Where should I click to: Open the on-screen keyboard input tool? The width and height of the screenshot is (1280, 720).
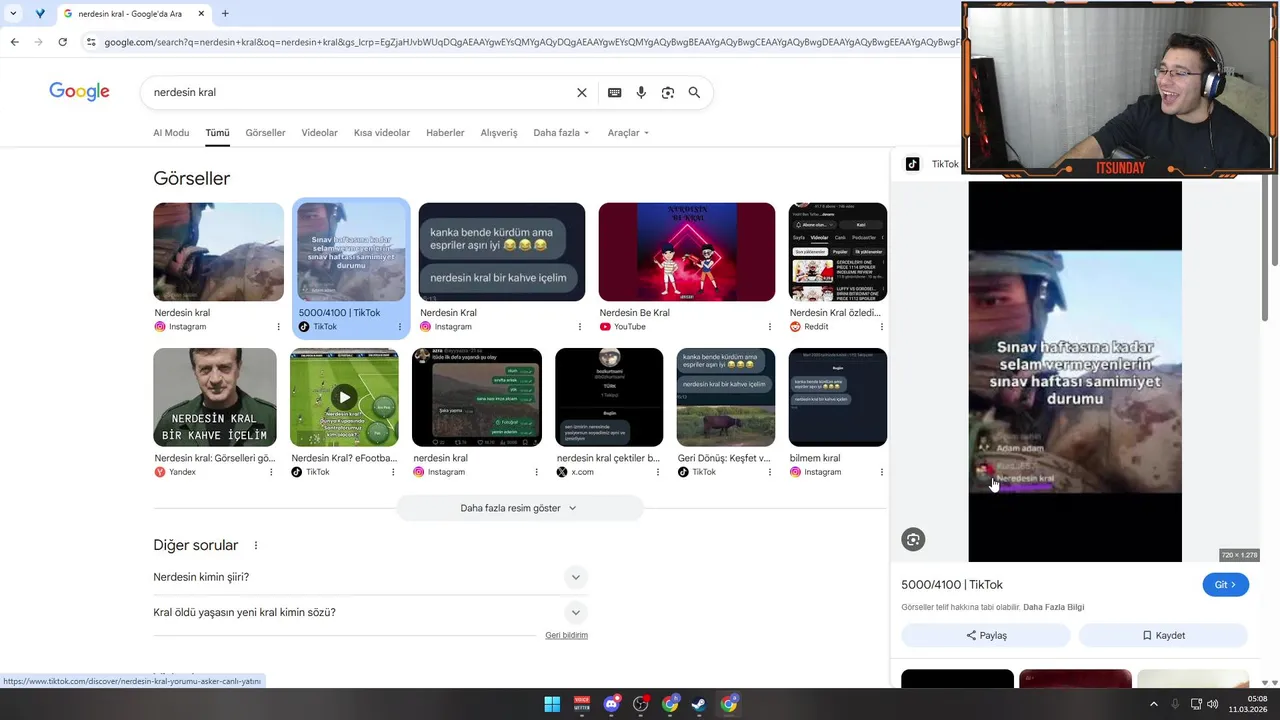tap(614, 93)
